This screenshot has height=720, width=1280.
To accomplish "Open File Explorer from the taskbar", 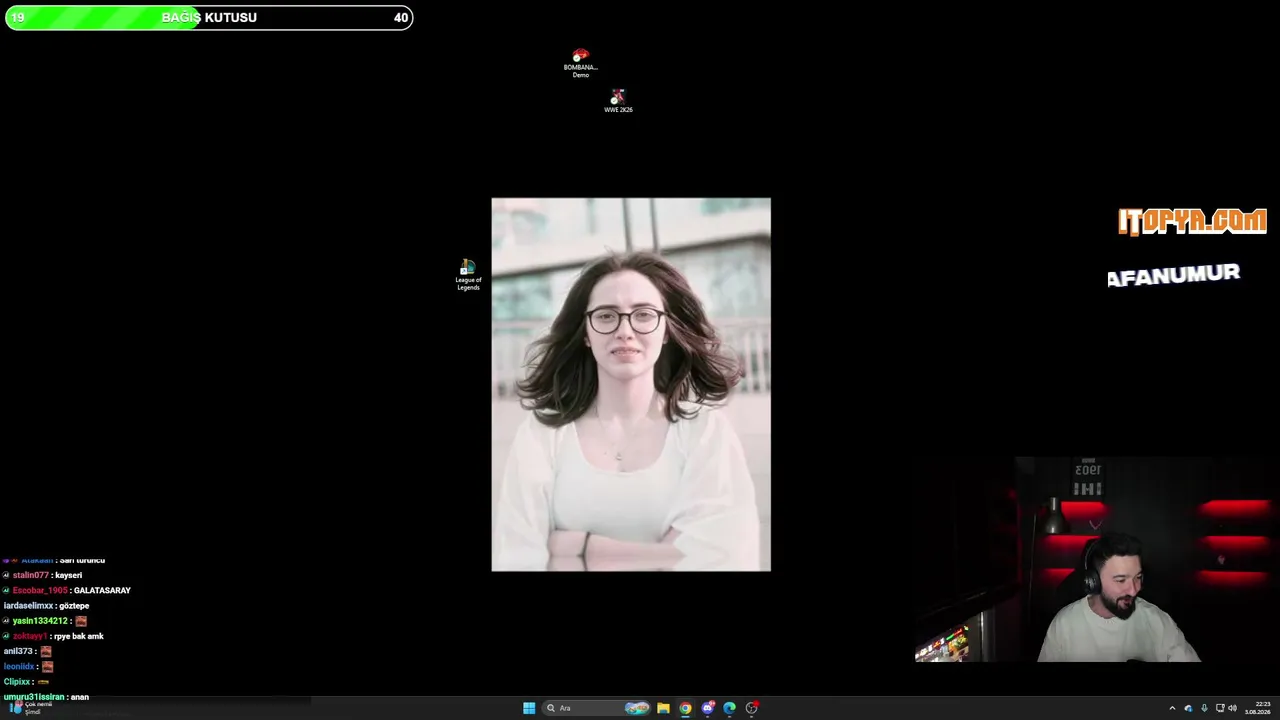I will (x=663, y=708).
